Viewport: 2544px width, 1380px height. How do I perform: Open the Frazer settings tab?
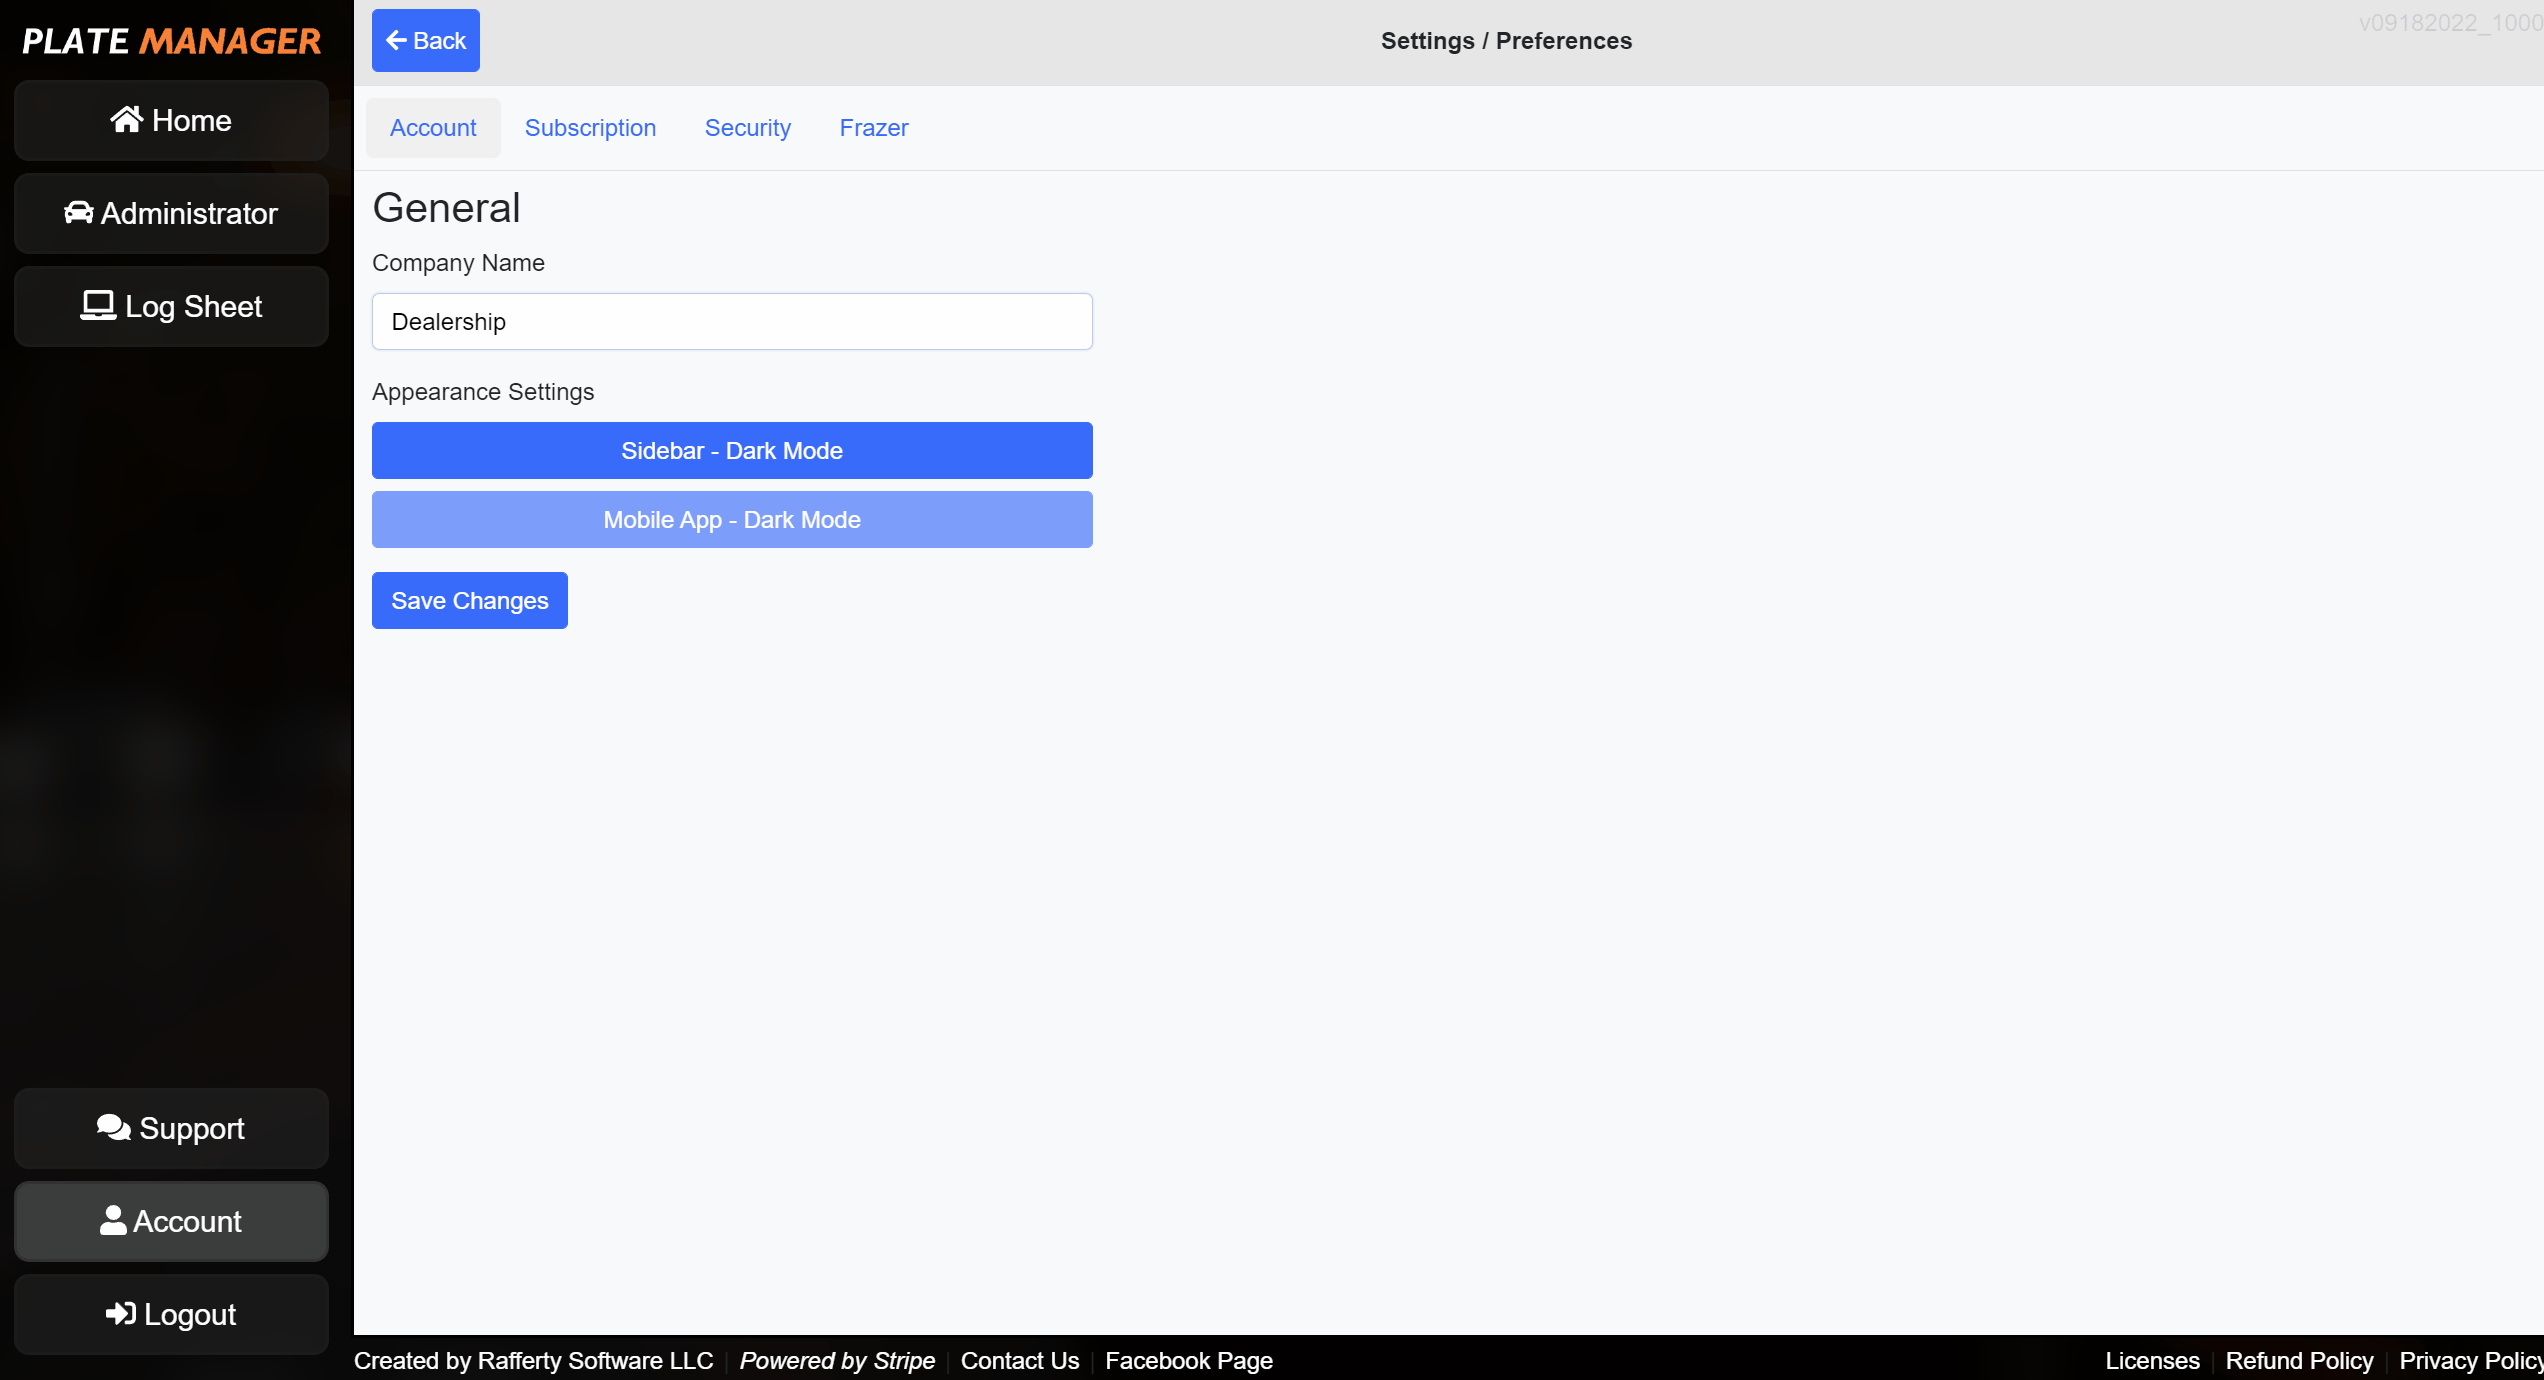tap(875, 127)
